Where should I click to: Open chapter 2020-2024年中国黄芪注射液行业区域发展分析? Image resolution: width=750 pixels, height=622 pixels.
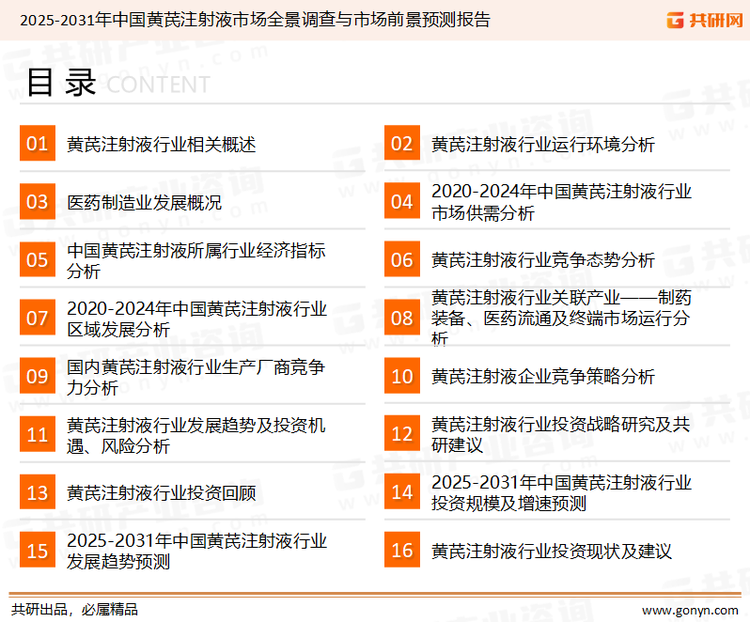click(197, 319)
